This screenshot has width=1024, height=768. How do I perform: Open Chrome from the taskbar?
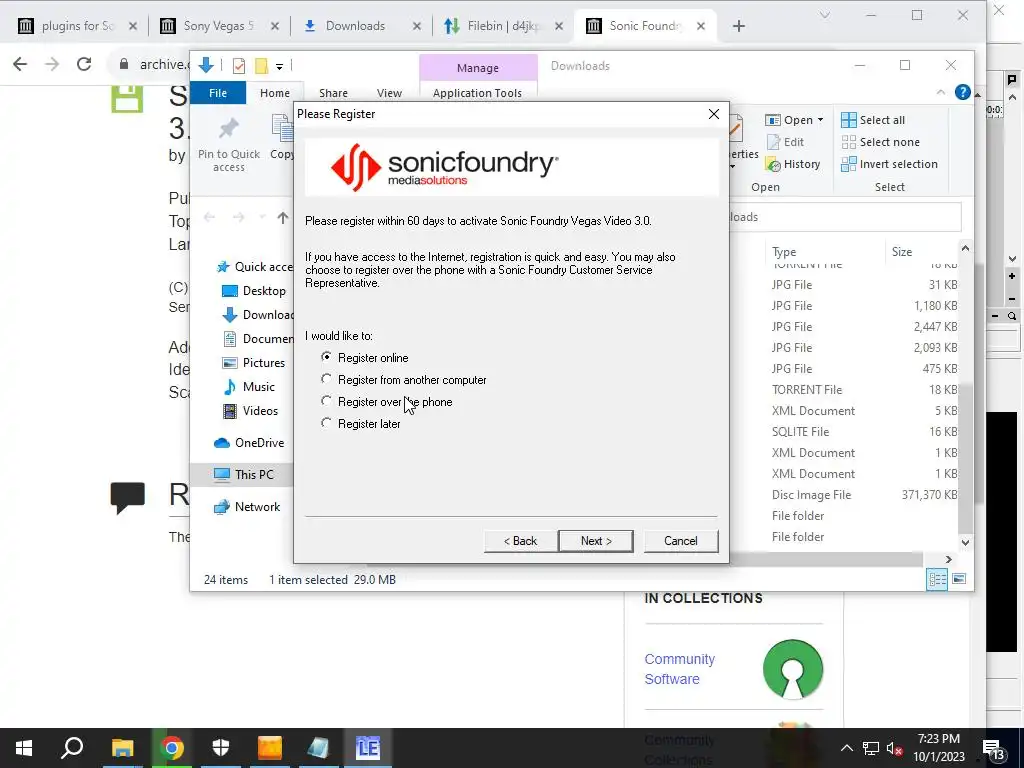pyautogui.click(x=172, y=748)
